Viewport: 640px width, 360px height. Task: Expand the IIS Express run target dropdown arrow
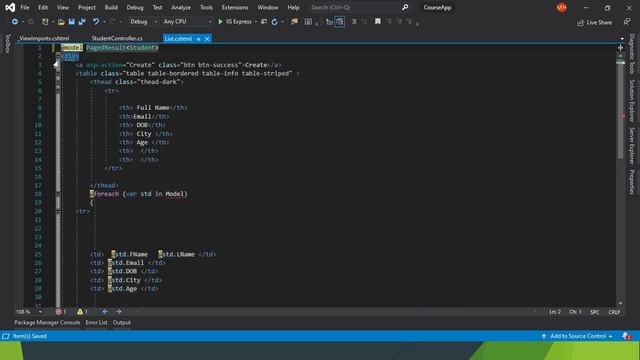click(256, 22)
